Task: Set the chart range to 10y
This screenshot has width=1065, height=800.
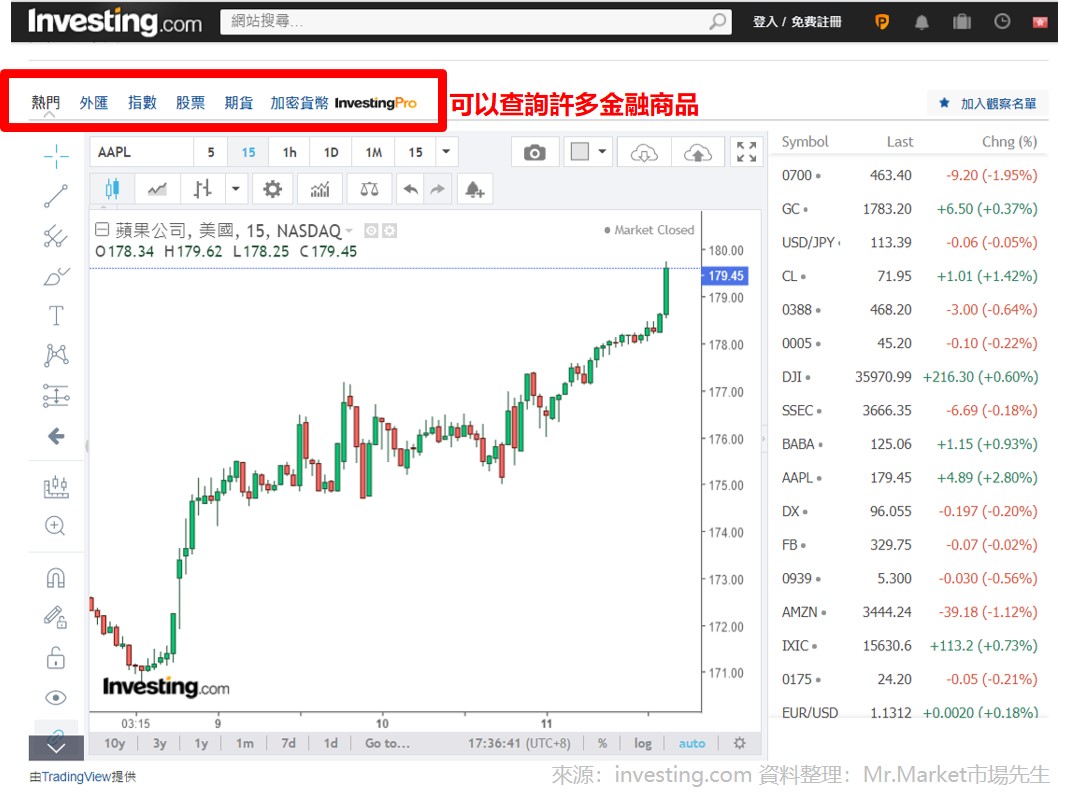Action: 114,744
